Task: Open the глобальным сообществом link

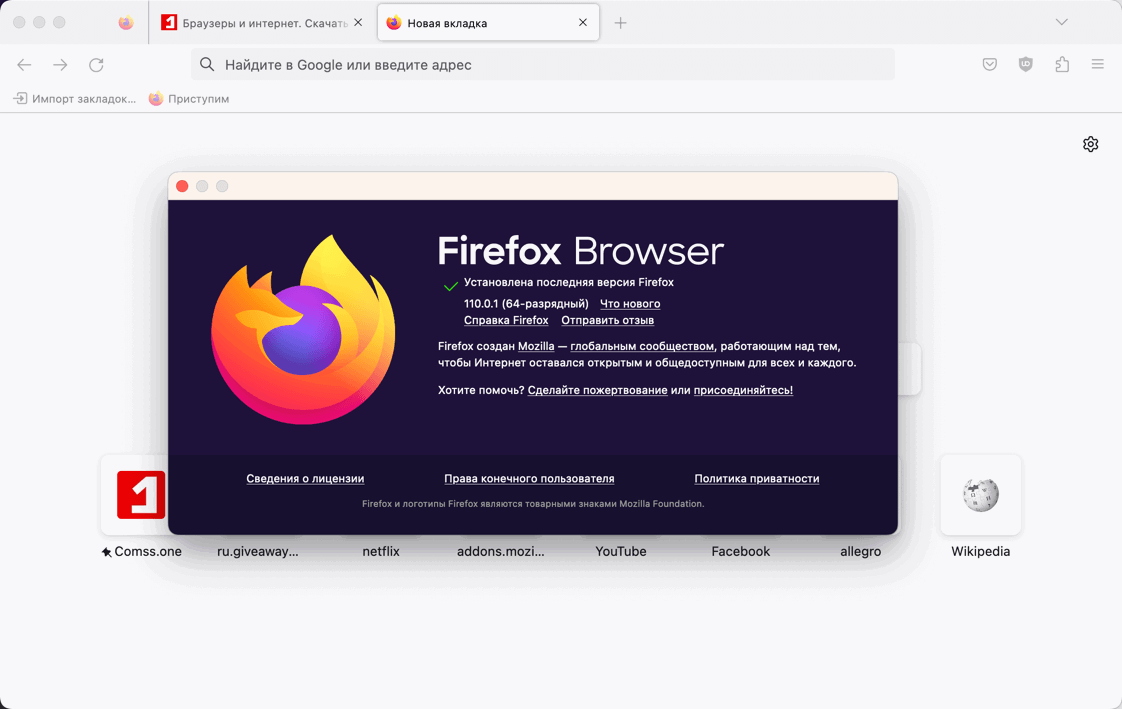Action: point(642,346)
